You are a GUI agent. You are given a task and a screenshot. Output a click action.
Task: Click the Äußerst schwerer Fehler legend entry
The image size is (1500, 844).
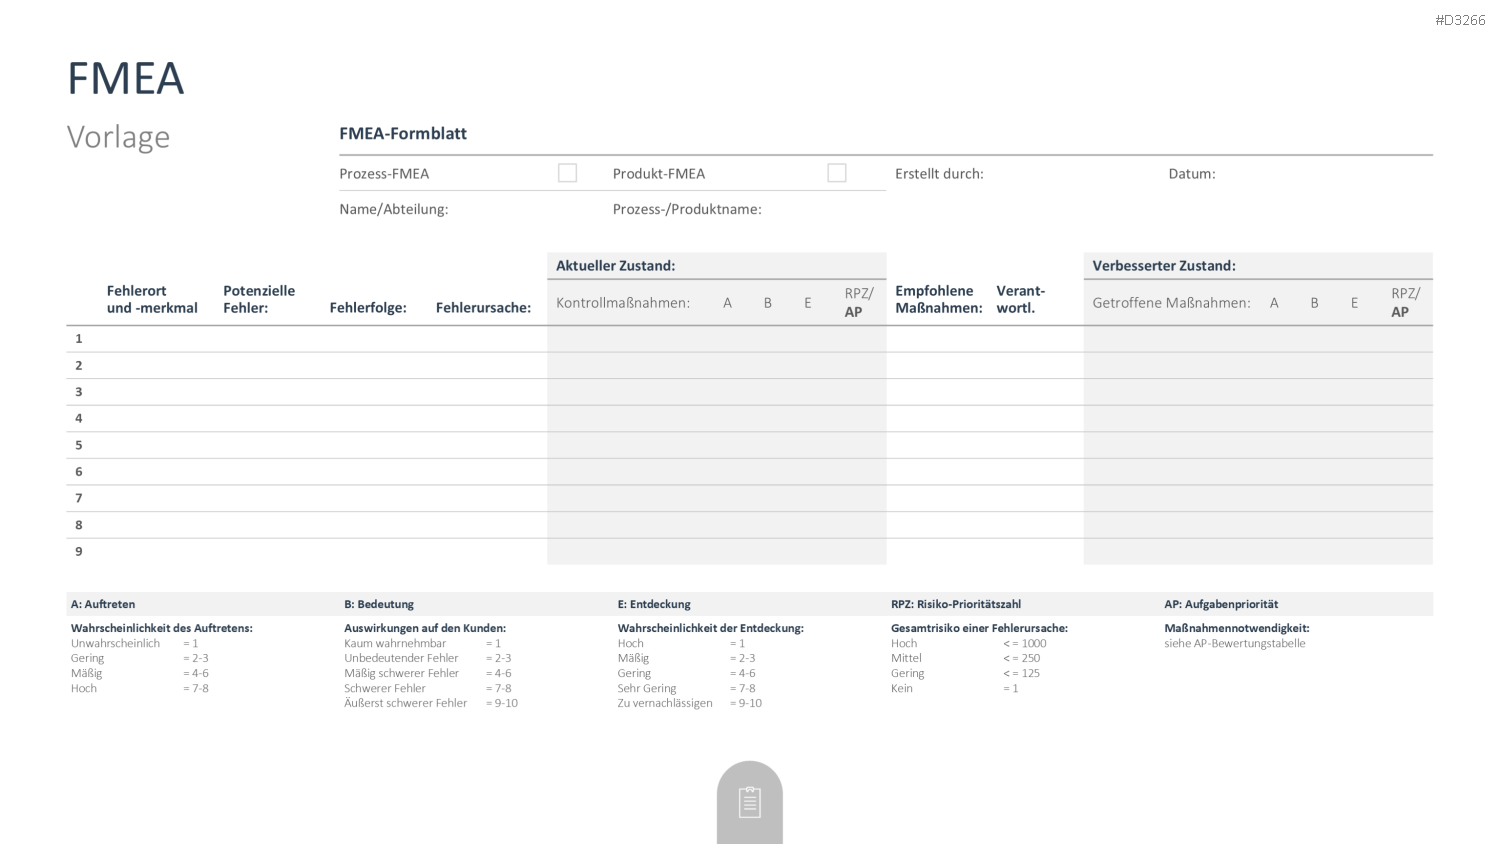click(405, 703)
